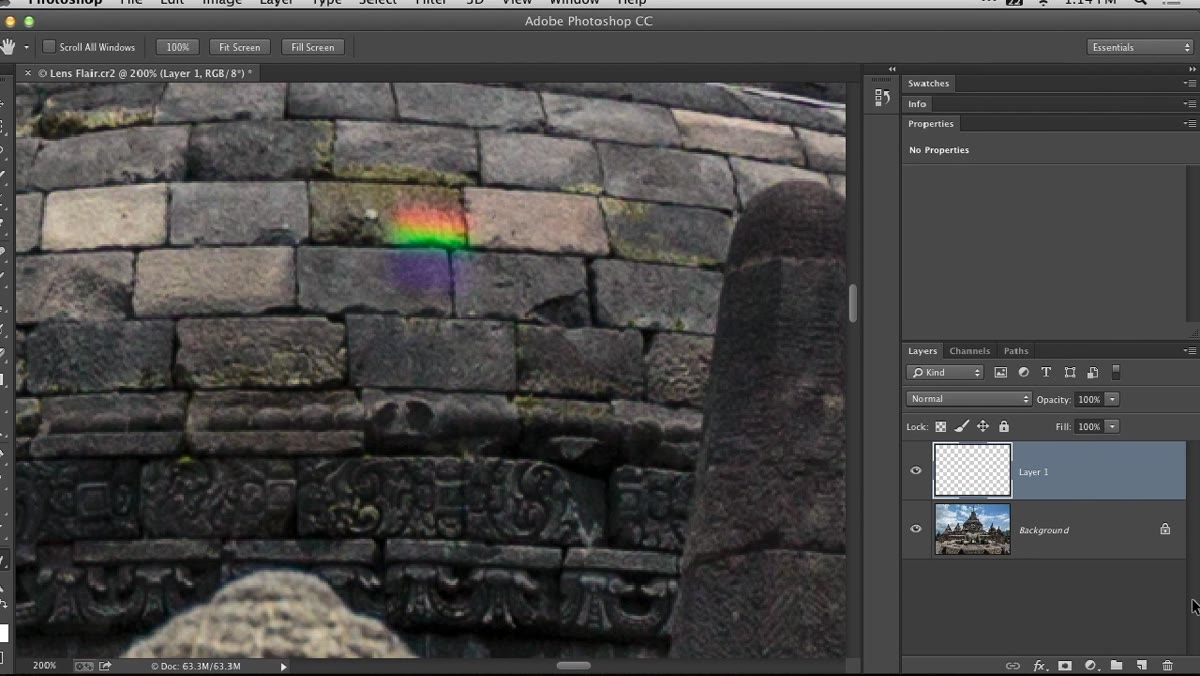The height and width of the screenshot is (676, 1200).
Task: Switch to the Paths tab
Action: point(1016,351)
